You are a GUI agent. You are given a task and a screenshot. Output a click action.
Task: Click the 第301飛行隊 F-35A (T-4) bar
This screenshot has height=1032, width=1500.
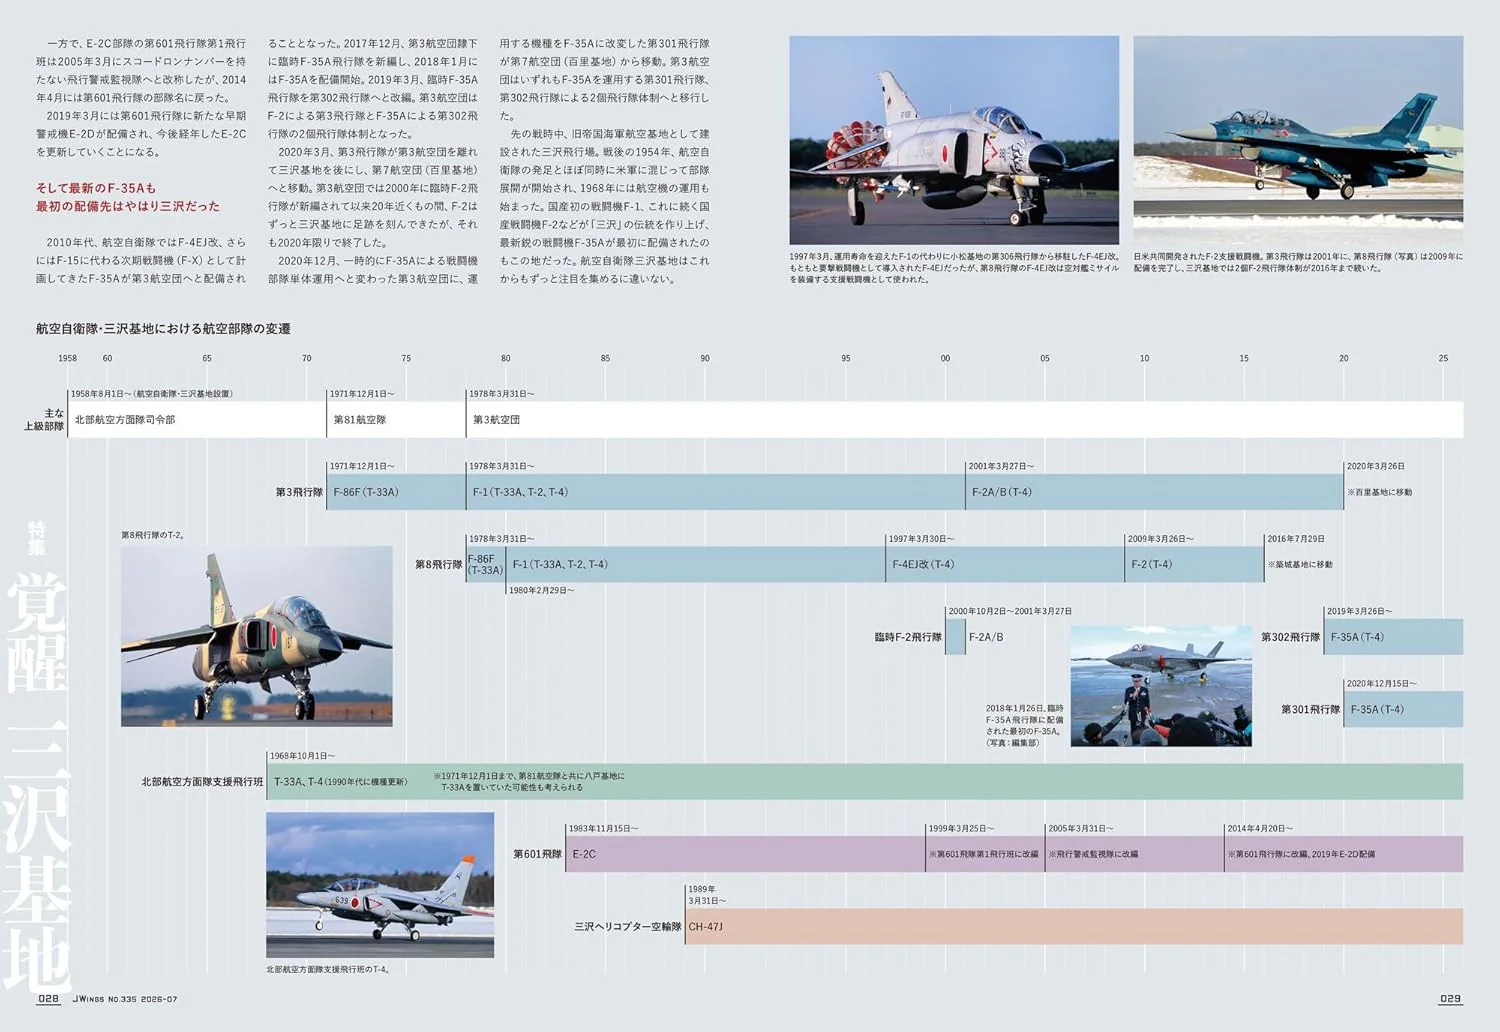(1404, 709)
